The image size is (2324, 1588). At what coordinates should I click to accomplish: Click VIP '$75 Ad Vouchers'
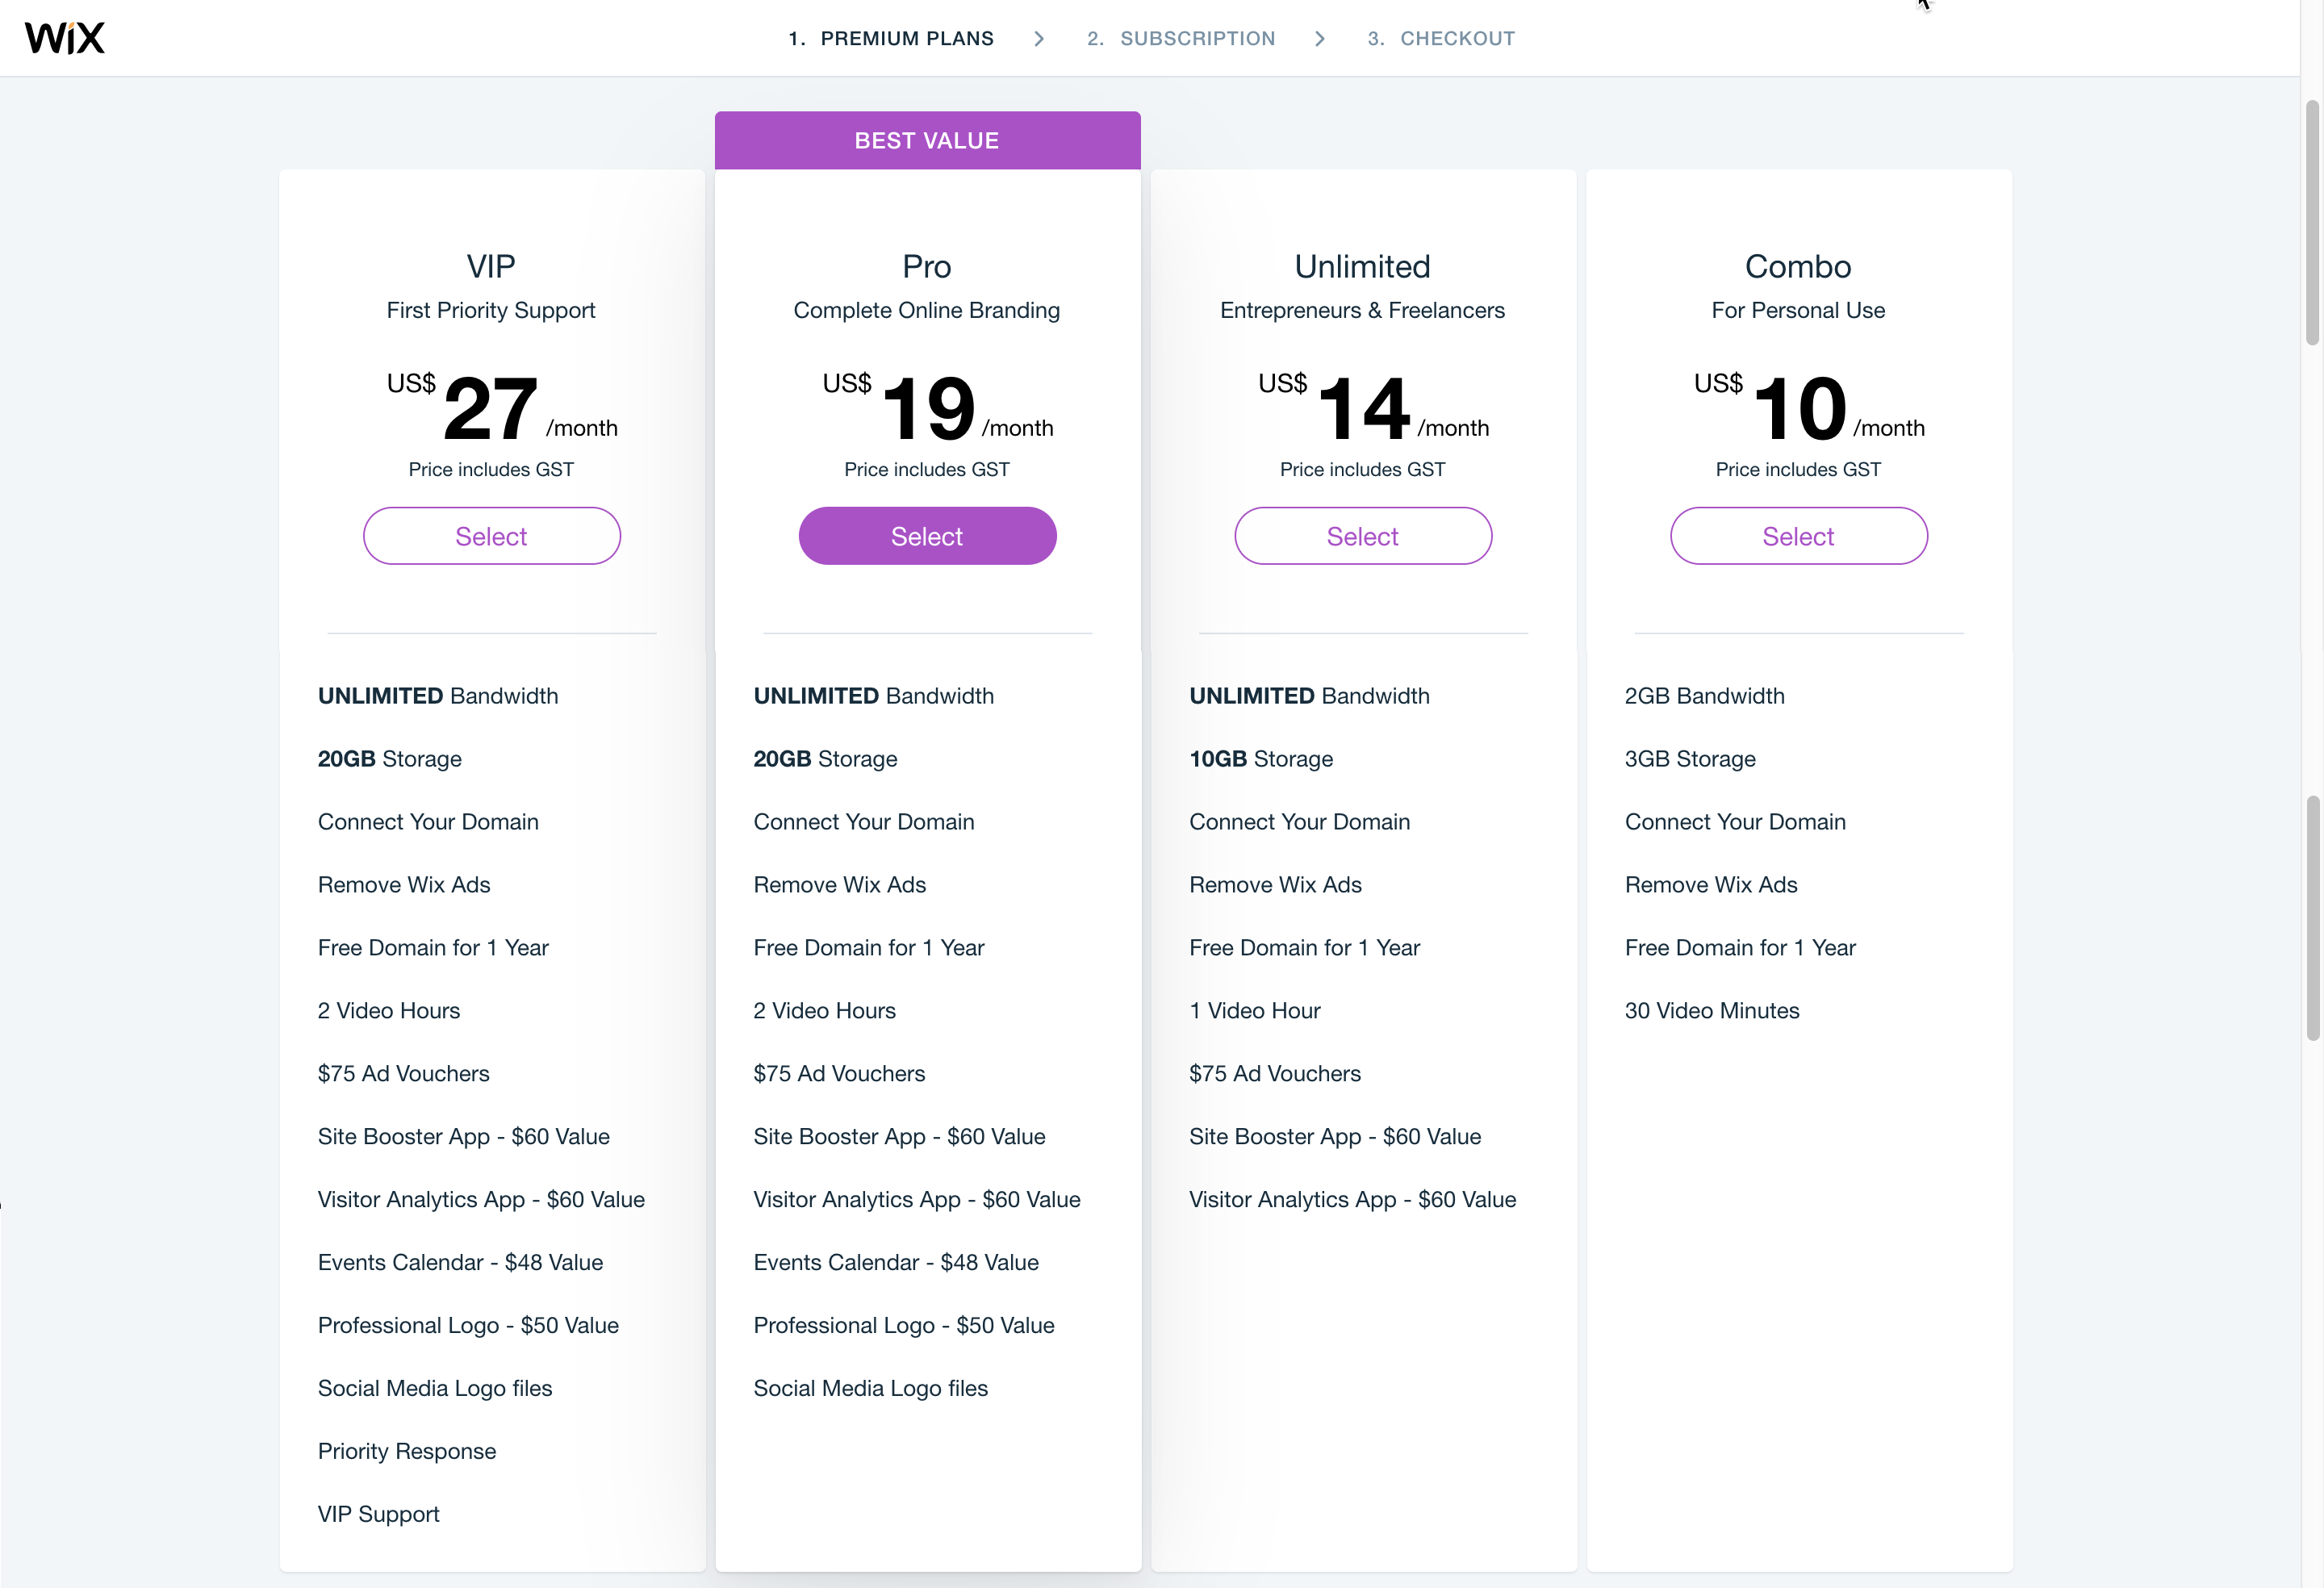[x=403, y=1073]
